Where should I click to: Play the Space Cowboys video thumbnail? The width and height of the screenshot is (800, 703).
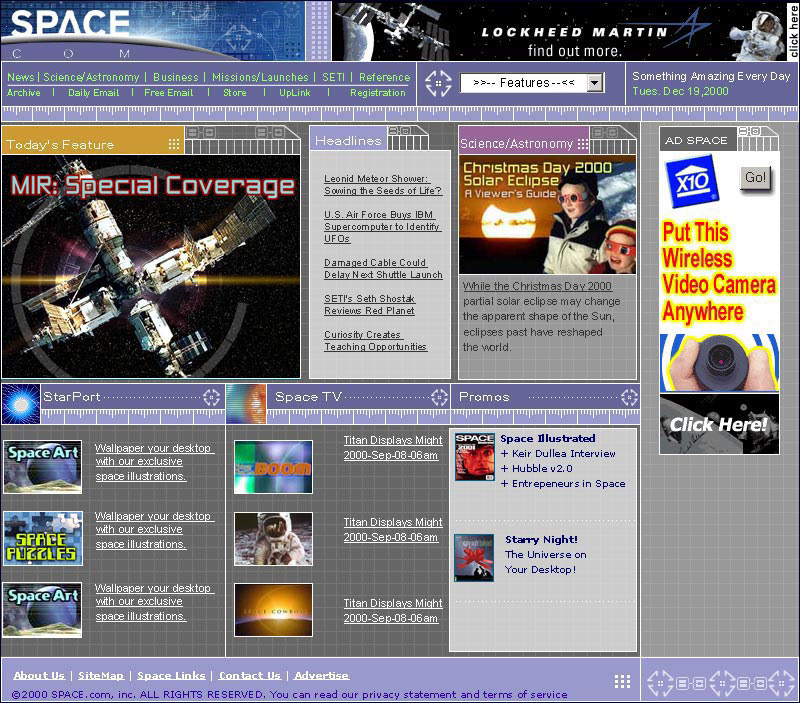pos(273,610)
